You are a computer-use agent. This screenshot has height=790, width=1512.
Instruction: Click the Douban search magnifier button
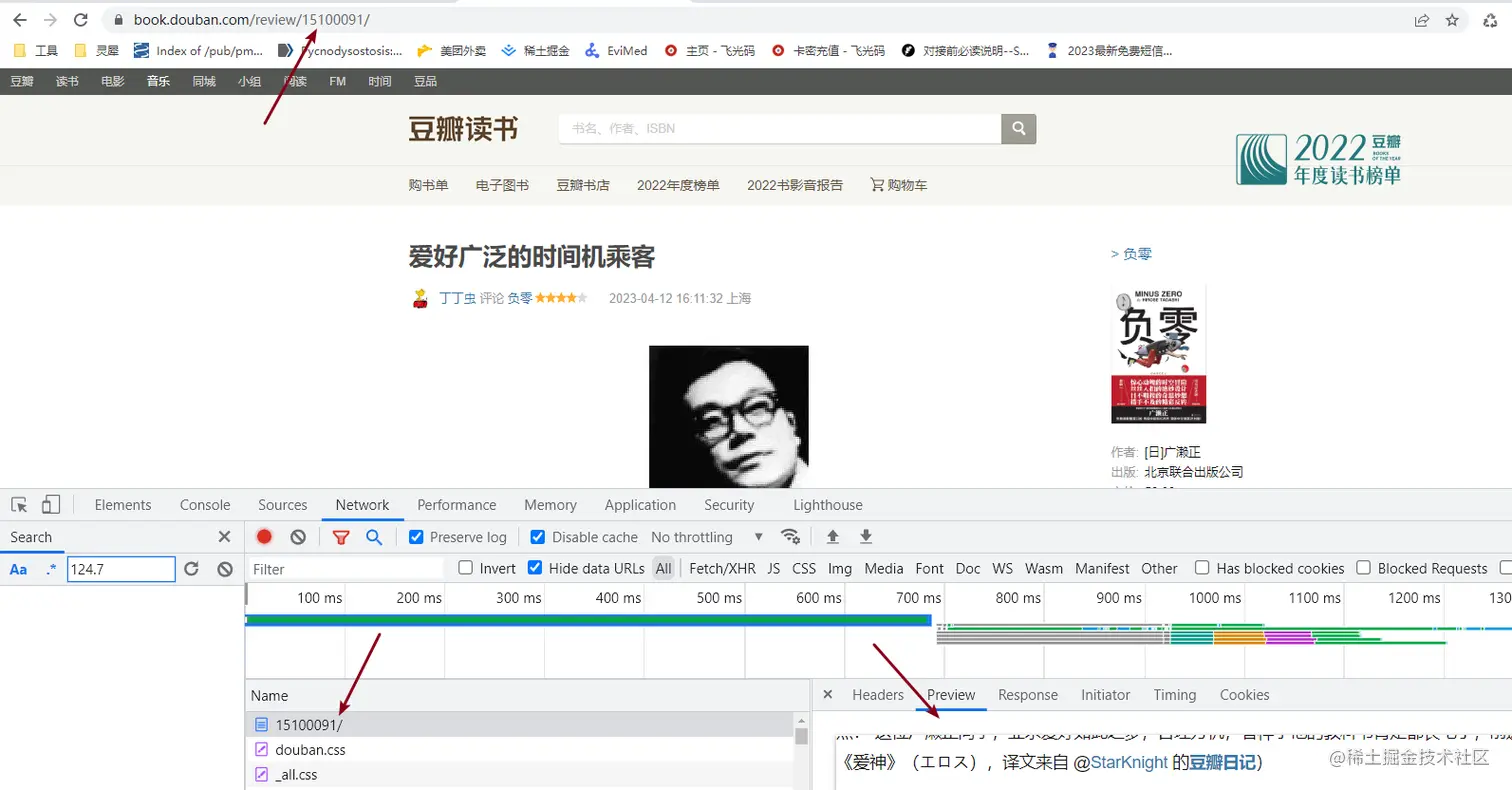click(1019, 129)
